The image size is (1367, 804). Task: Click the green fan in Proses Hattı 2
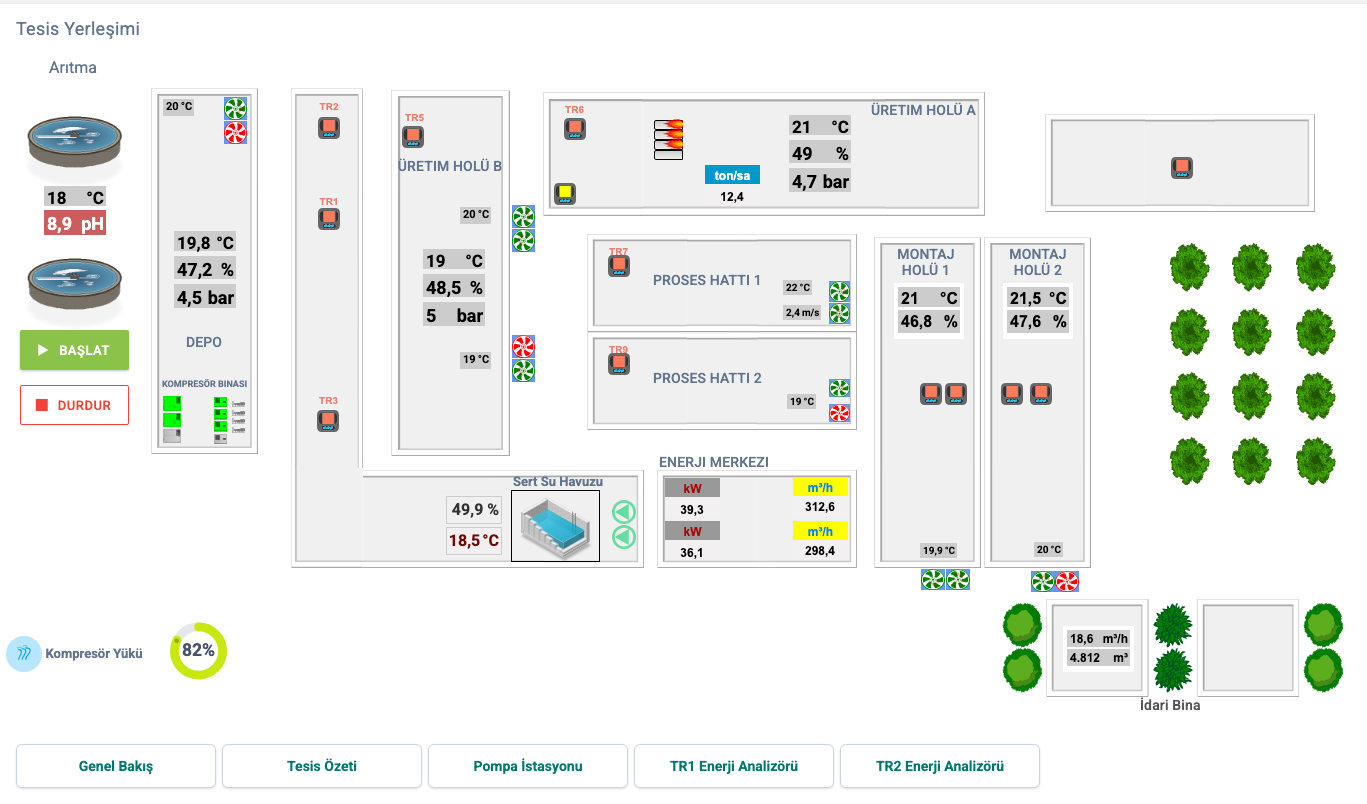pos(840,389)
